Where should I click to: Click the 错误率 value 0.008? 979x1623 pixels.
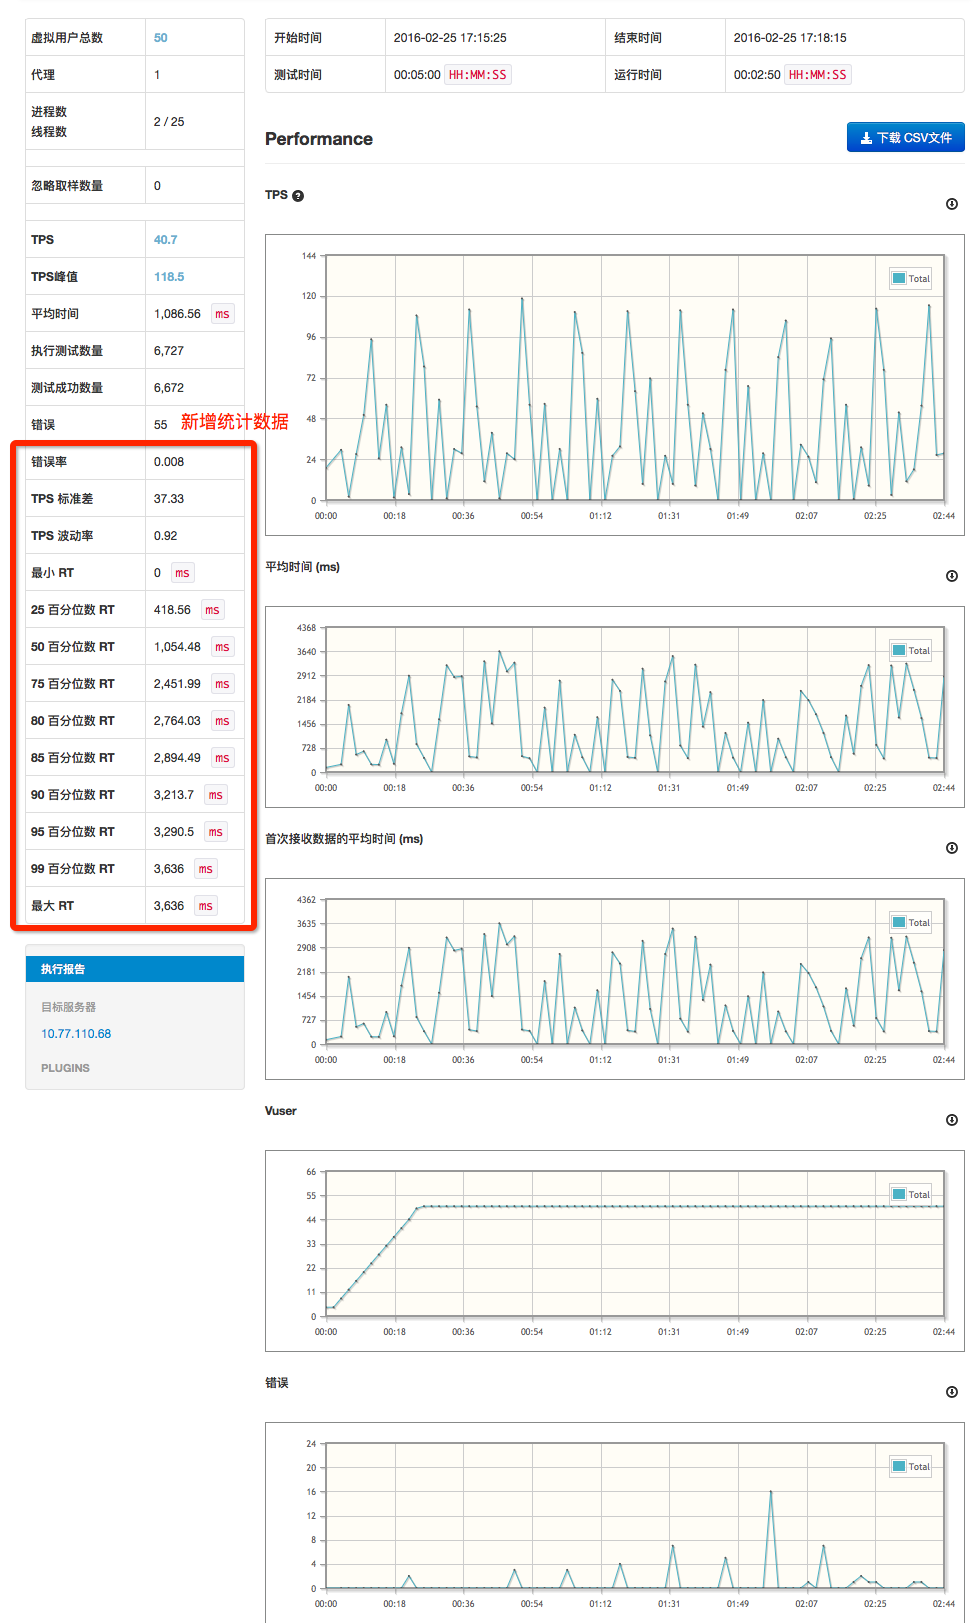click(x=169, y=462)
